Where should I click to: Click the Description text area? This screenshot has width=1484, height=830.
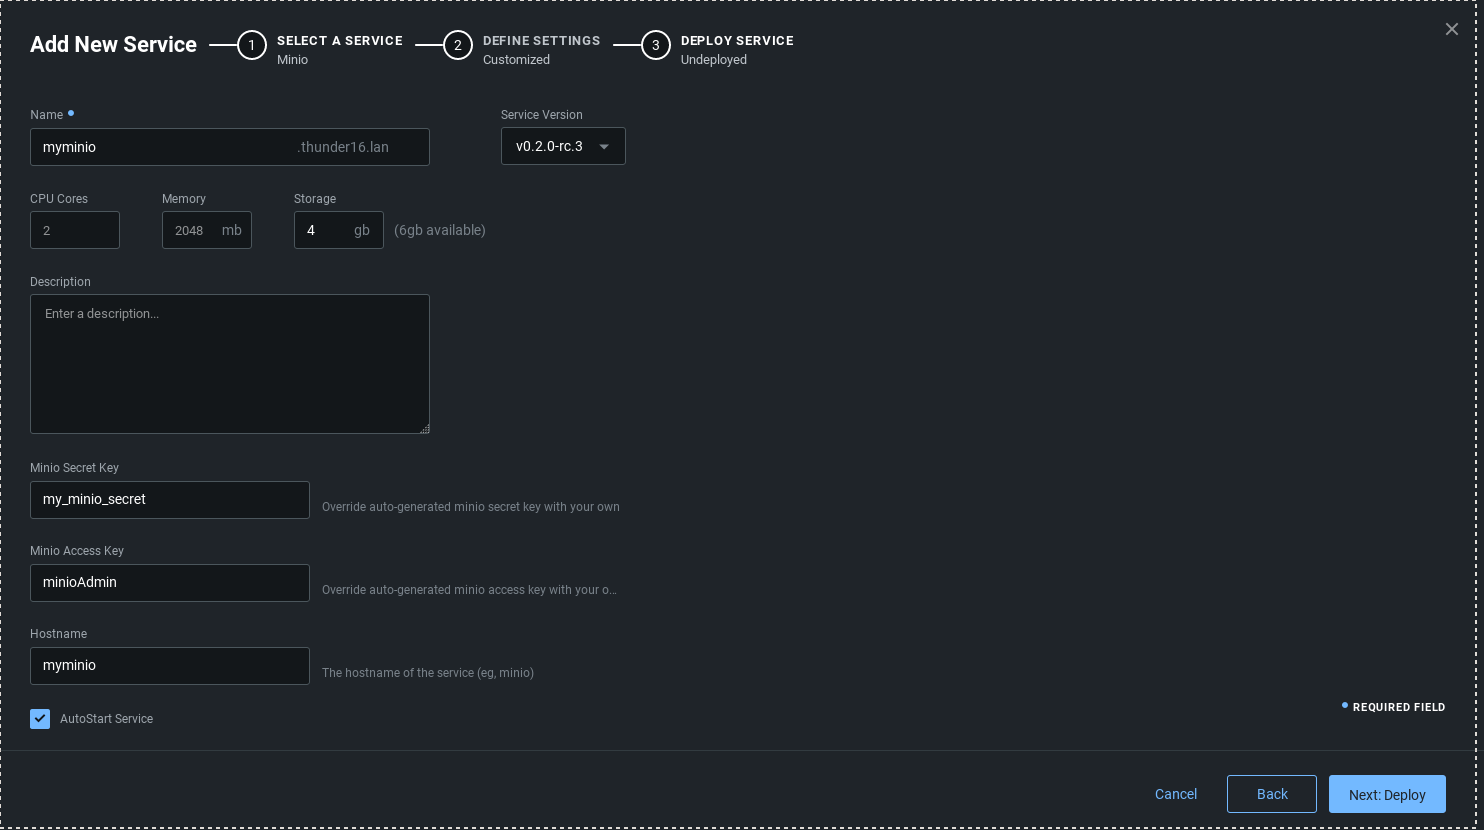click(x=230, y=364)
